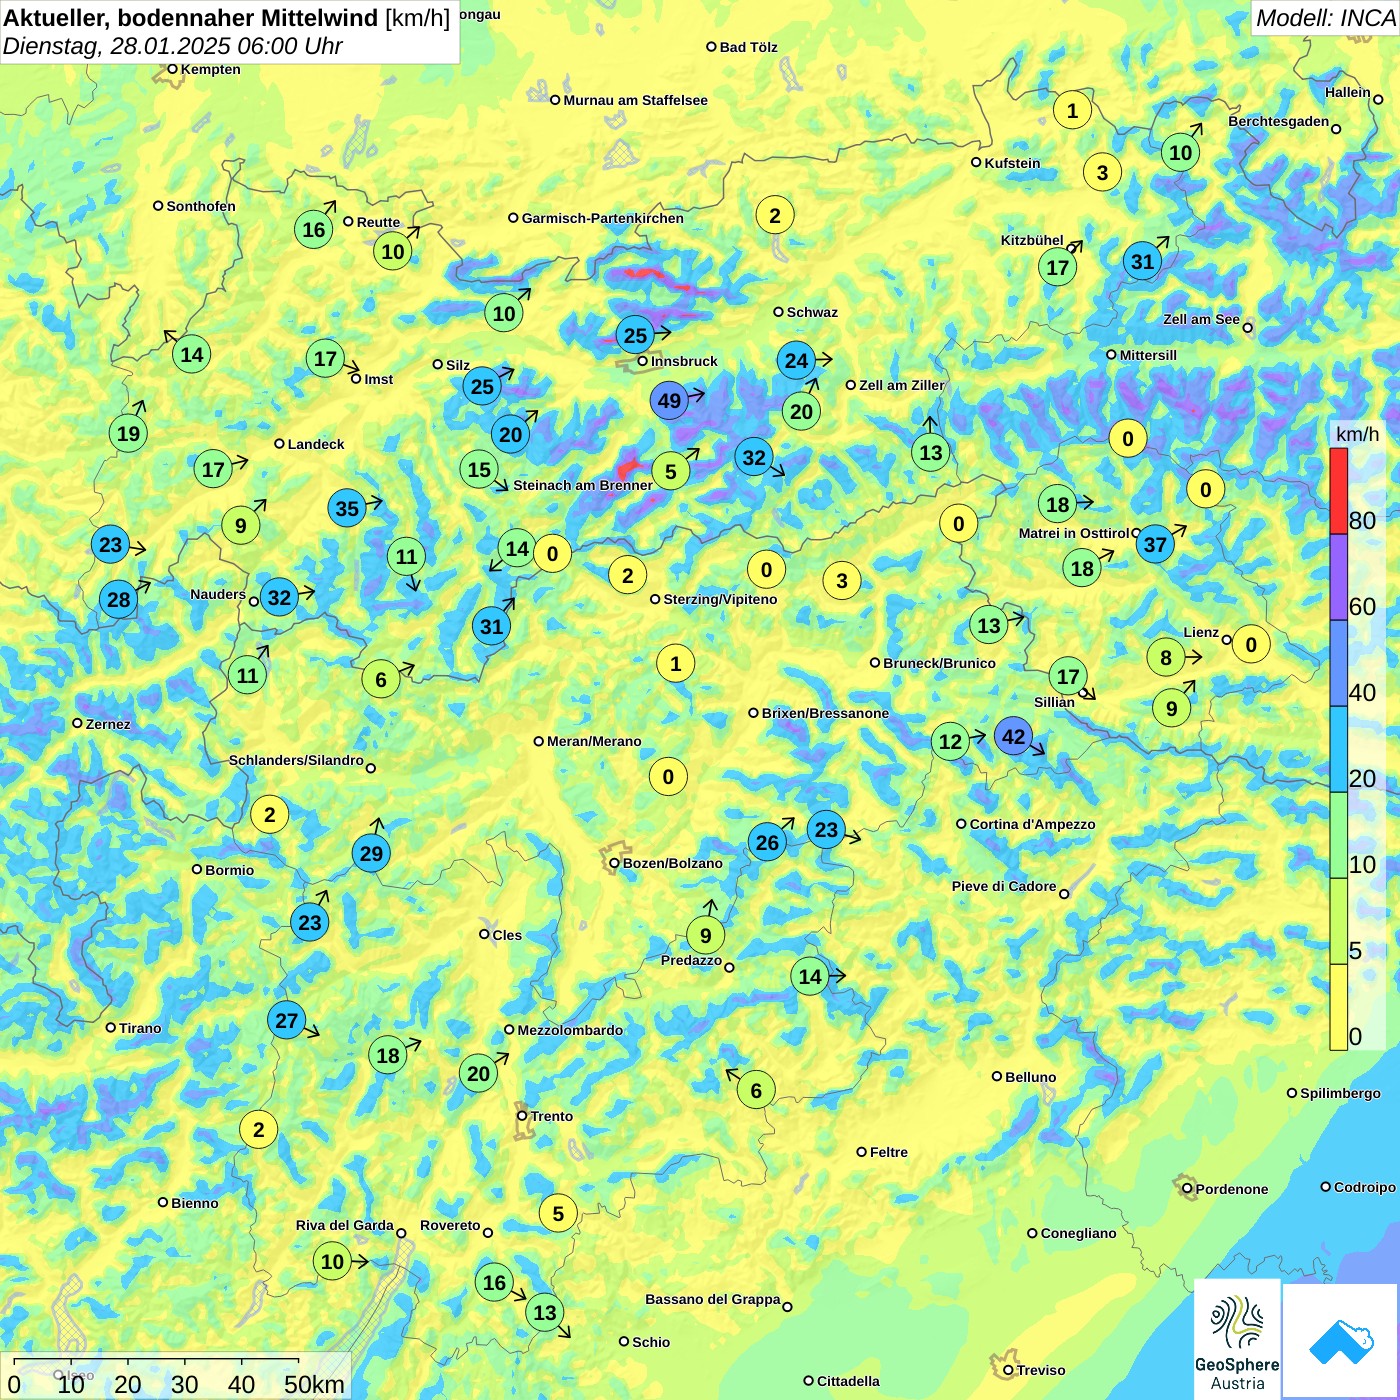
Task: Select the 19 km/h wind marker
Action: [x=128, y=433]
